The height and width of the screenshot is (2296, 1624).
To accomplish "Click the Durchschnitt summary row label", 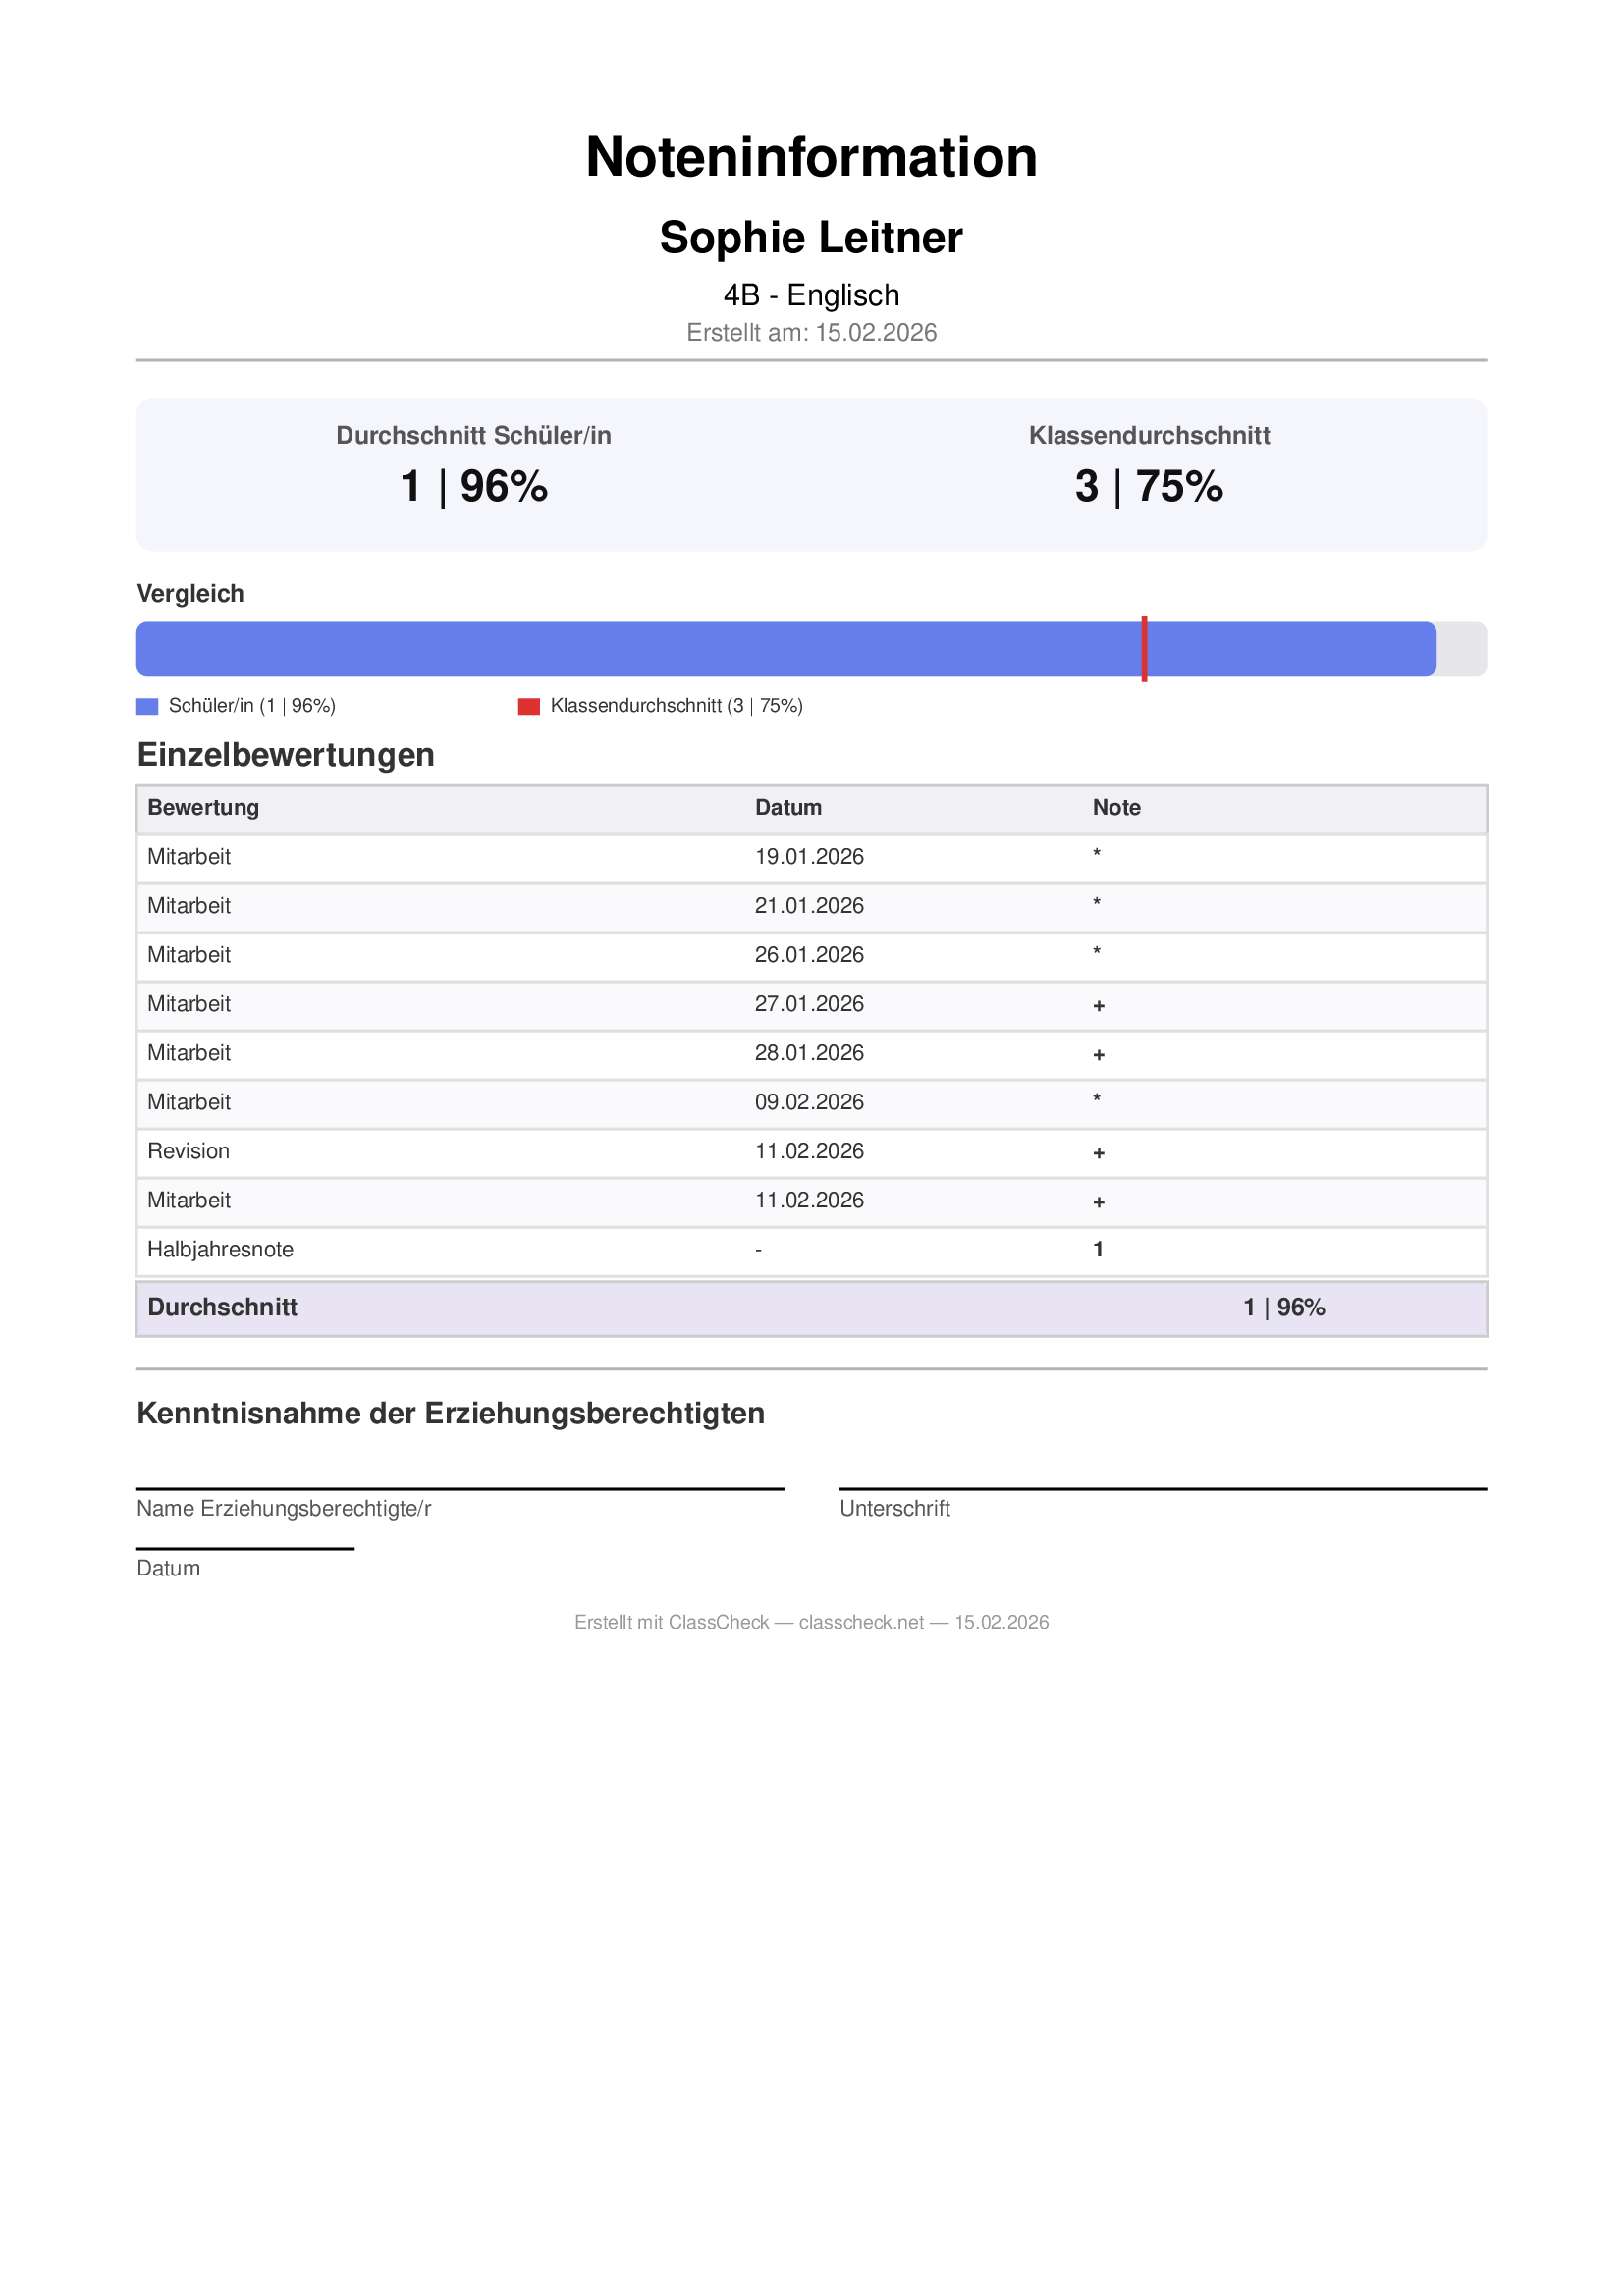I will (222, 1307).
